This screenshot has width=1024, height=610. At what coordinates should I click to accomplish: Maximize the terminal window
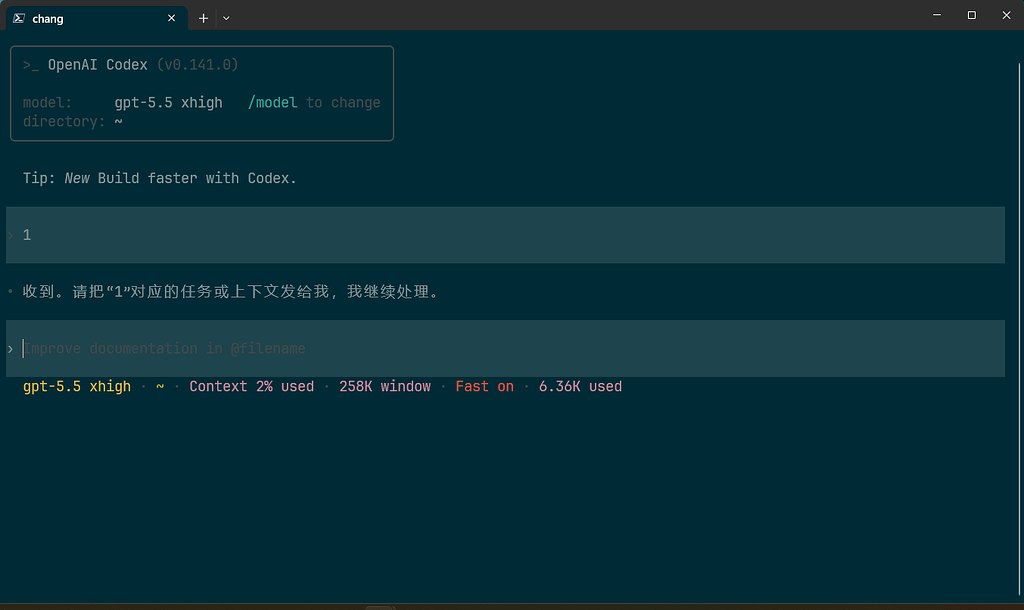click(x=971, y=15)
